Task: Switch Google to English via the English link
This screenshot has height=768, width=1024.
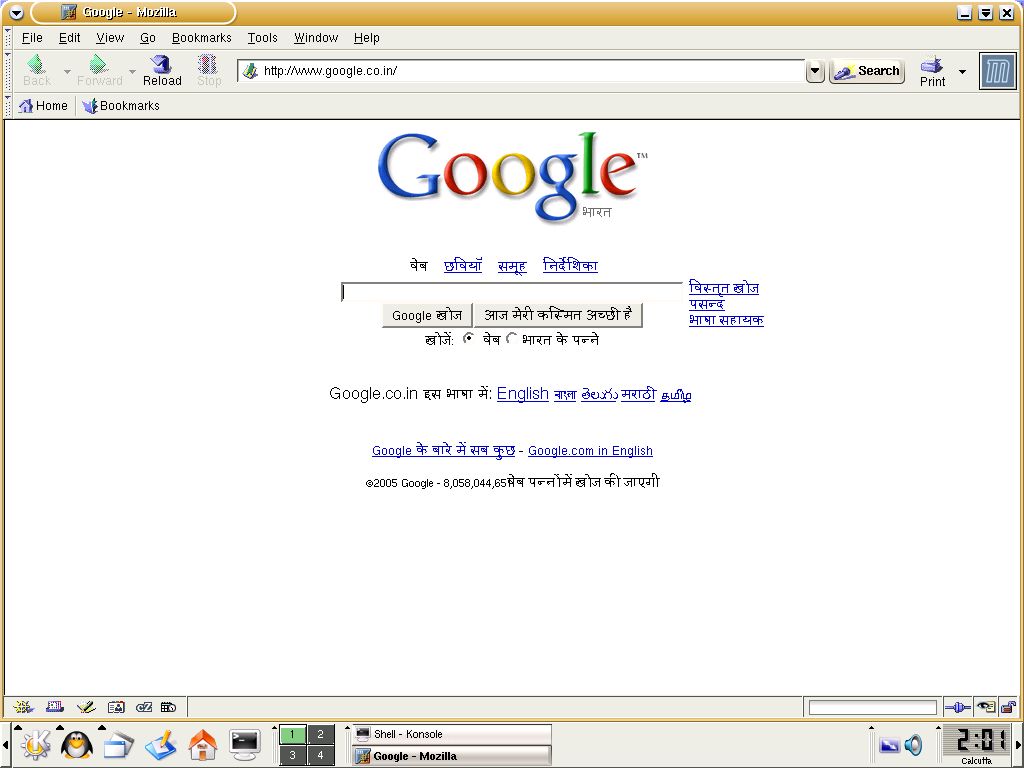Action: click(x=522, y=393)
